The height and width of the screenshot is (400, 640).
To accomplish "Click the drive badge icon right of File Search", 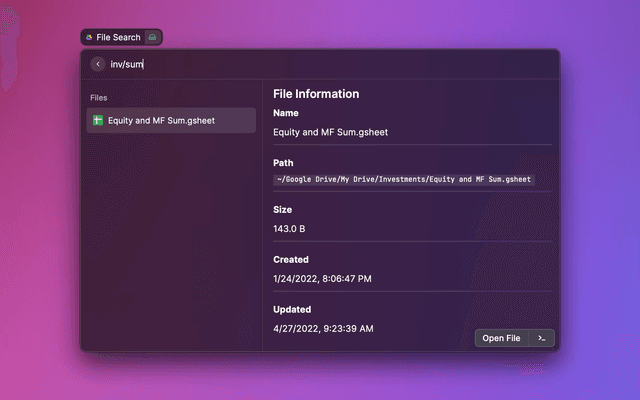I will pos(152,37).
